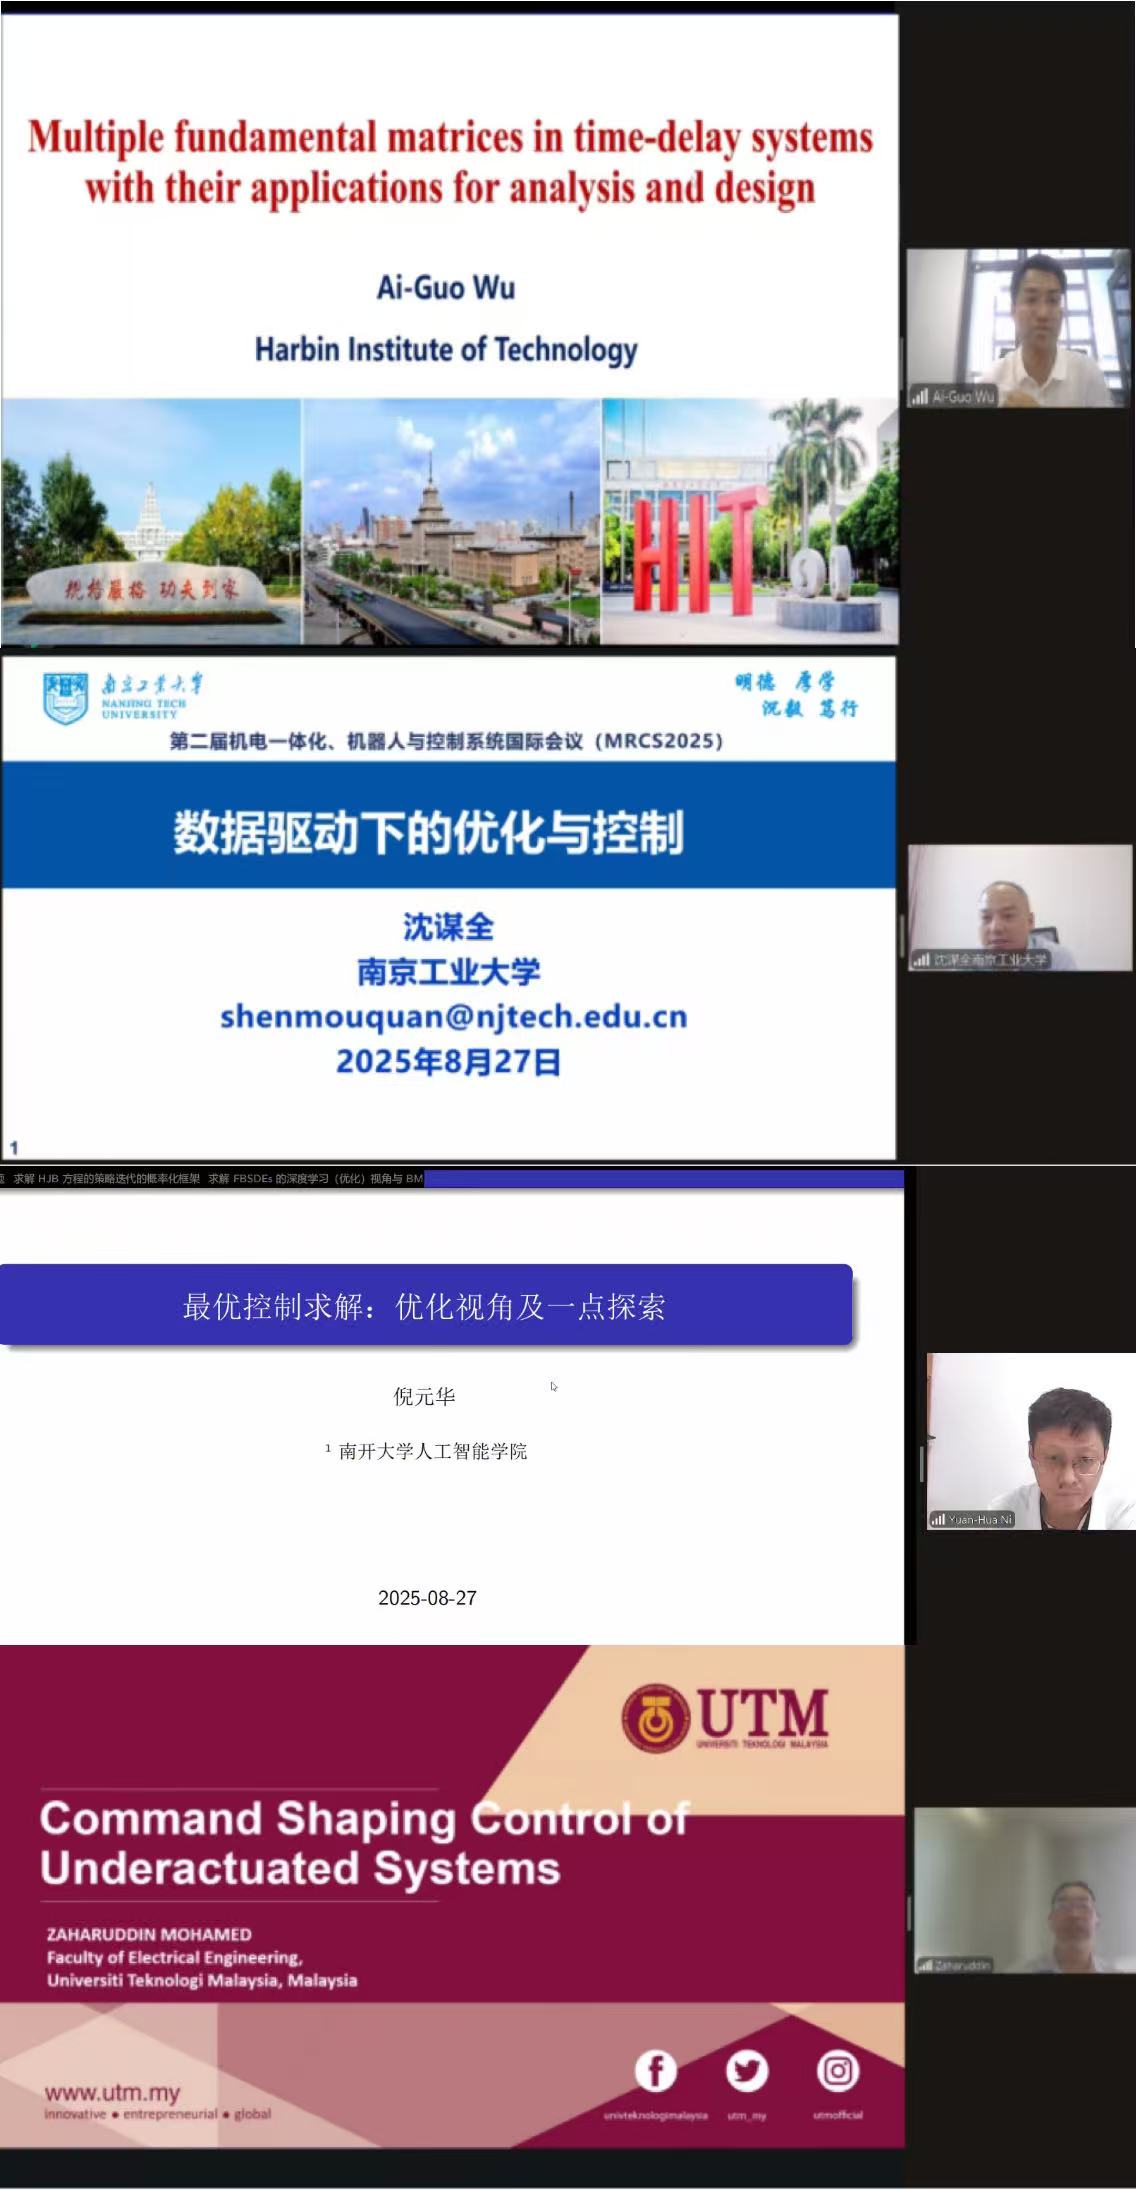Click the slide number '1' at slide corner
1136x2190 pixels.
point(14,1147)
